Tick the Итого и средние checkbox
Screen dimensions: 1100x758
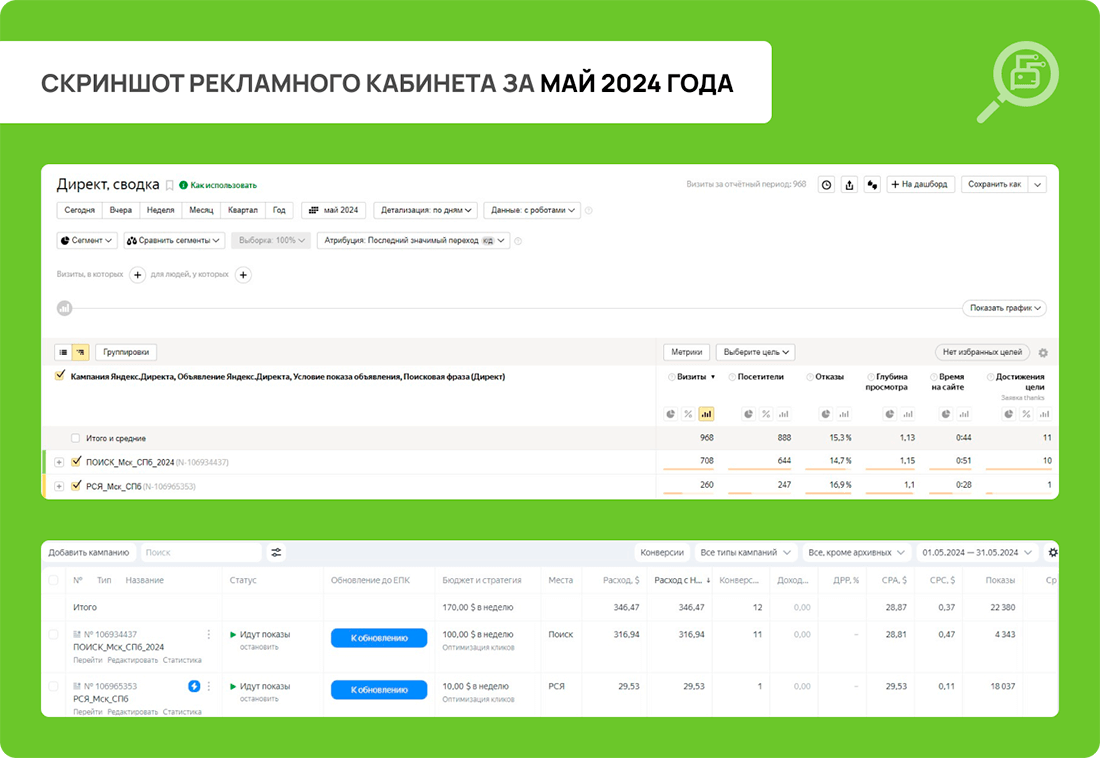[75, 438]
